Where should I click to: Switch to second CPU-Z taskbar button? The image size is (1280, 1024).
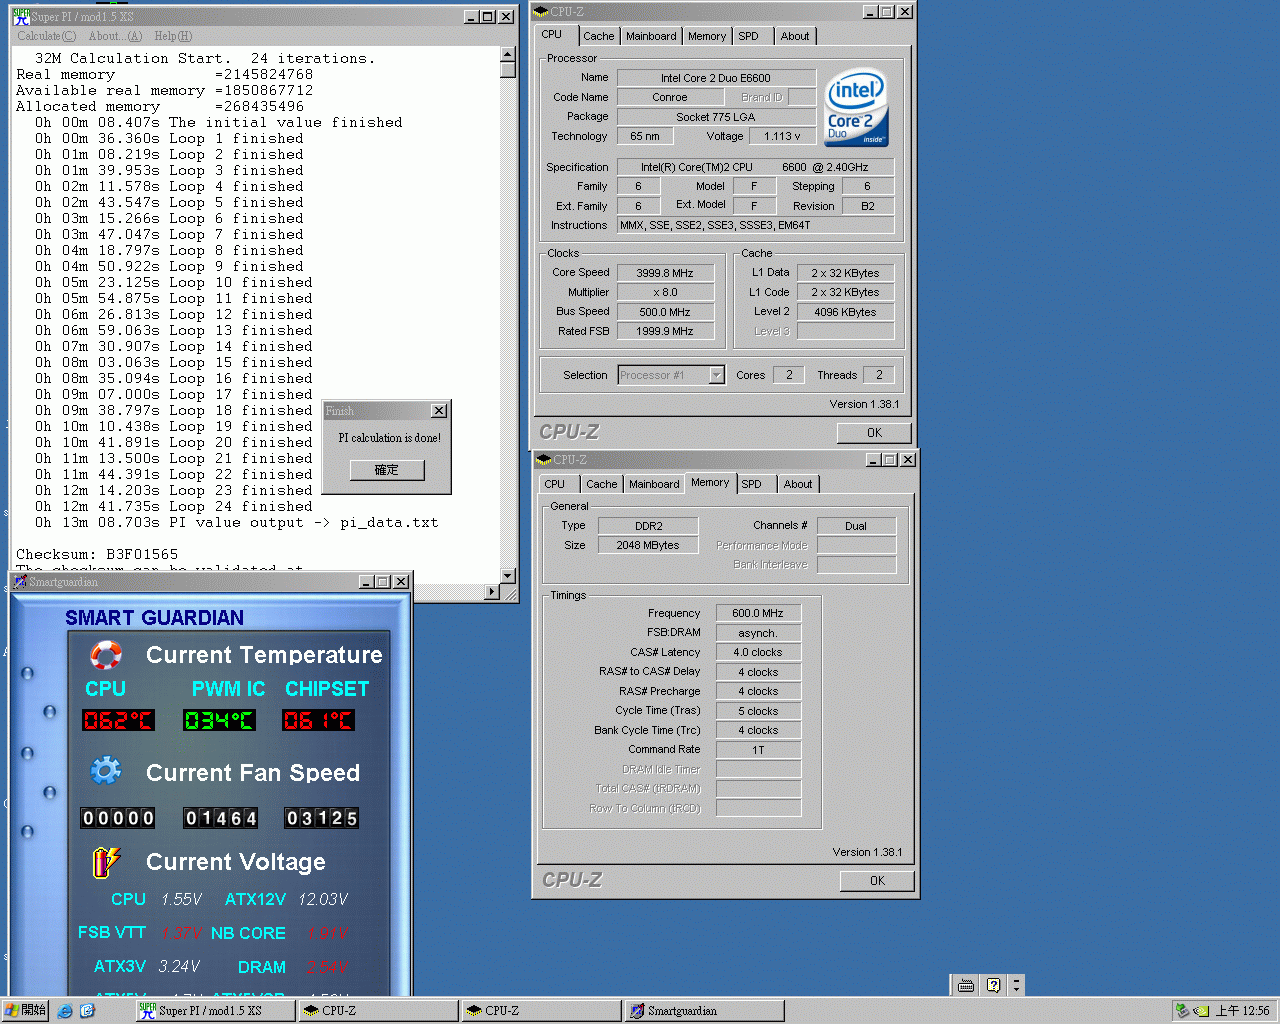point(542,1011)
